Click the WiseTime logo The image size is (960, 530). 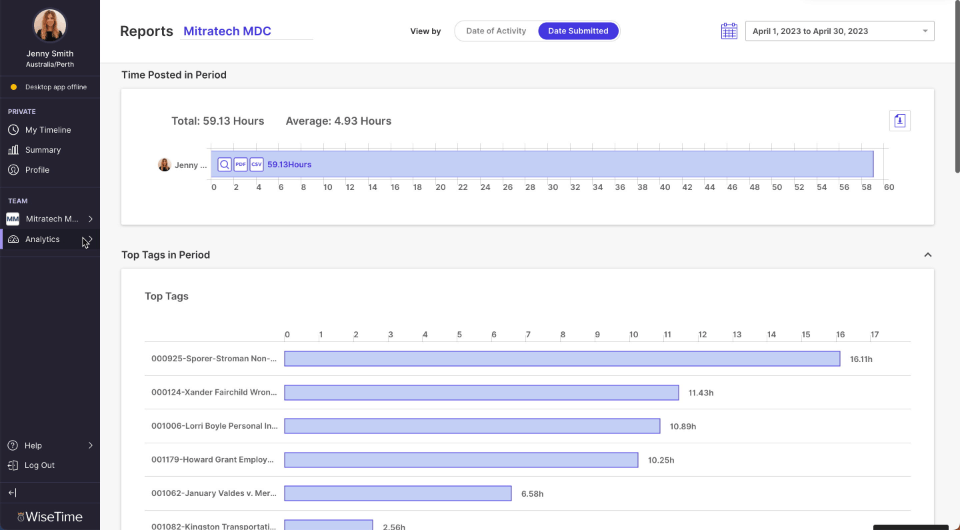(50, 517)
